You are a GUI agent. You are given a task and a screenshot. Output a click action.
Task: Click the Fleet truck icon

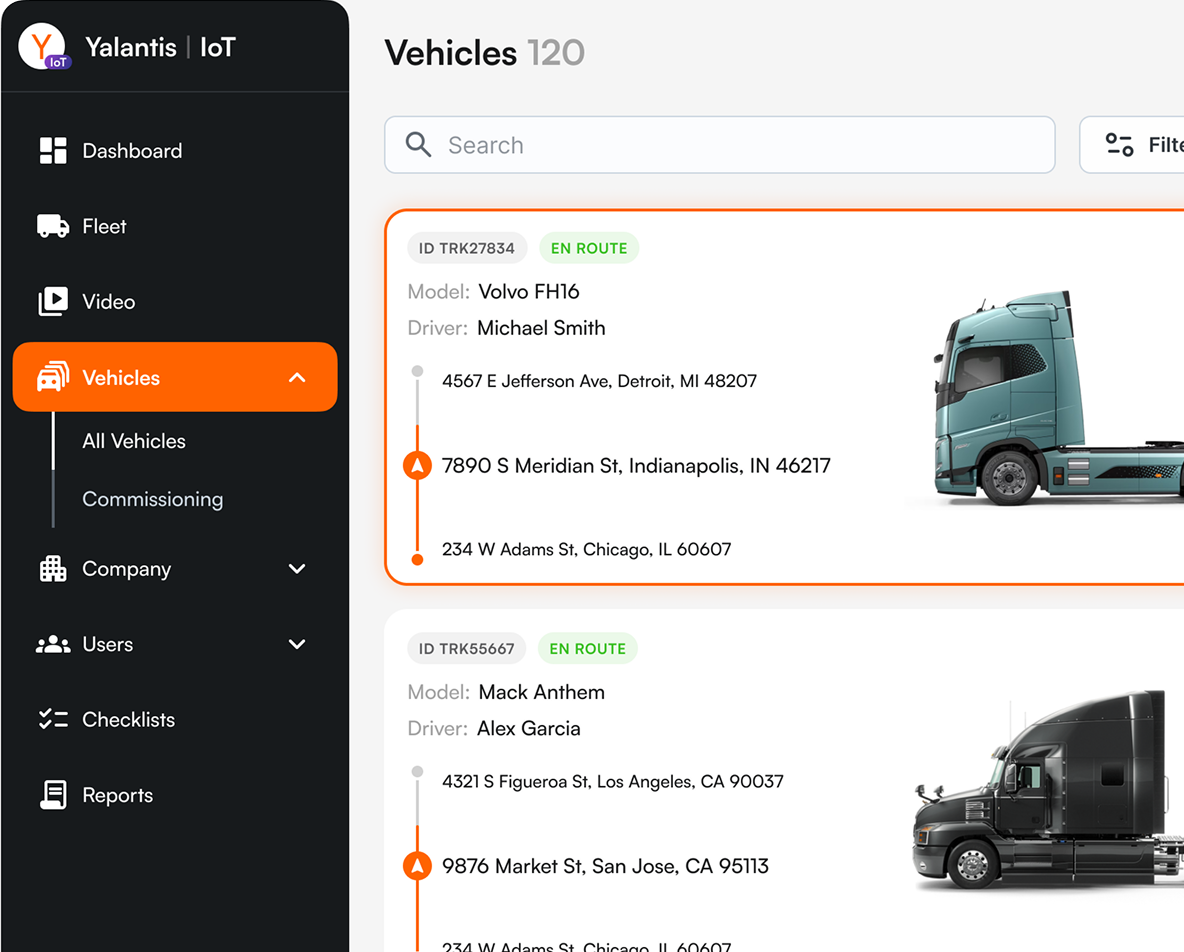click(53, 226)
